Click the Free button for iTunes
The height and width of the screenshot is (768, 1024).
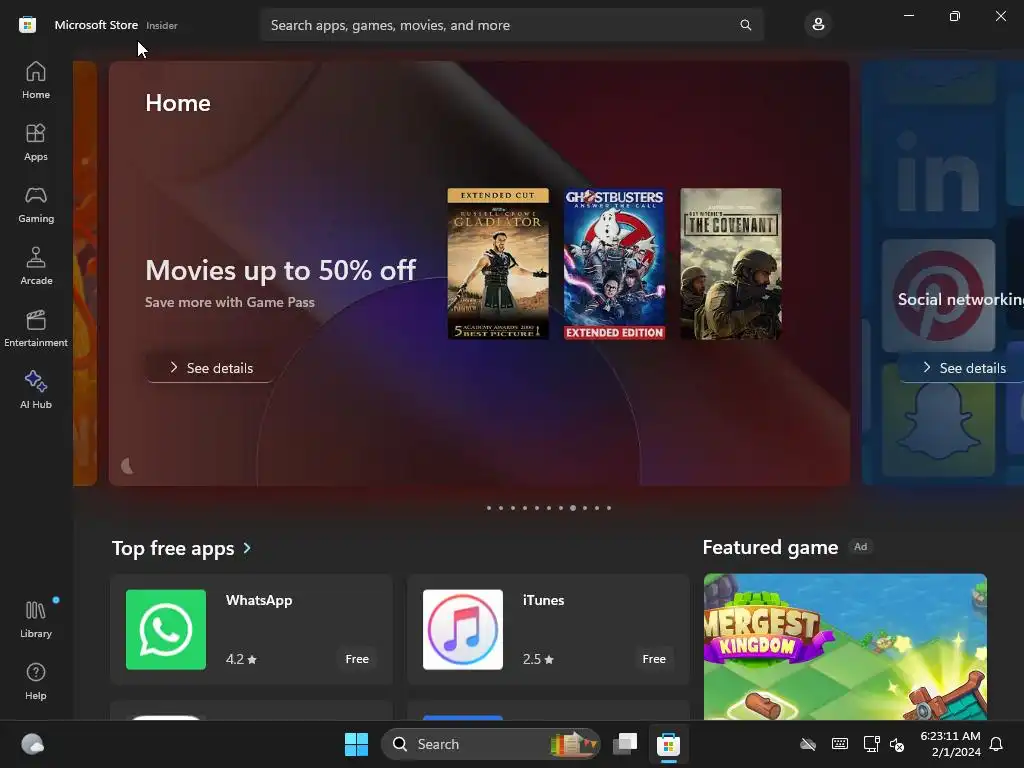click(x=654, y=659)
